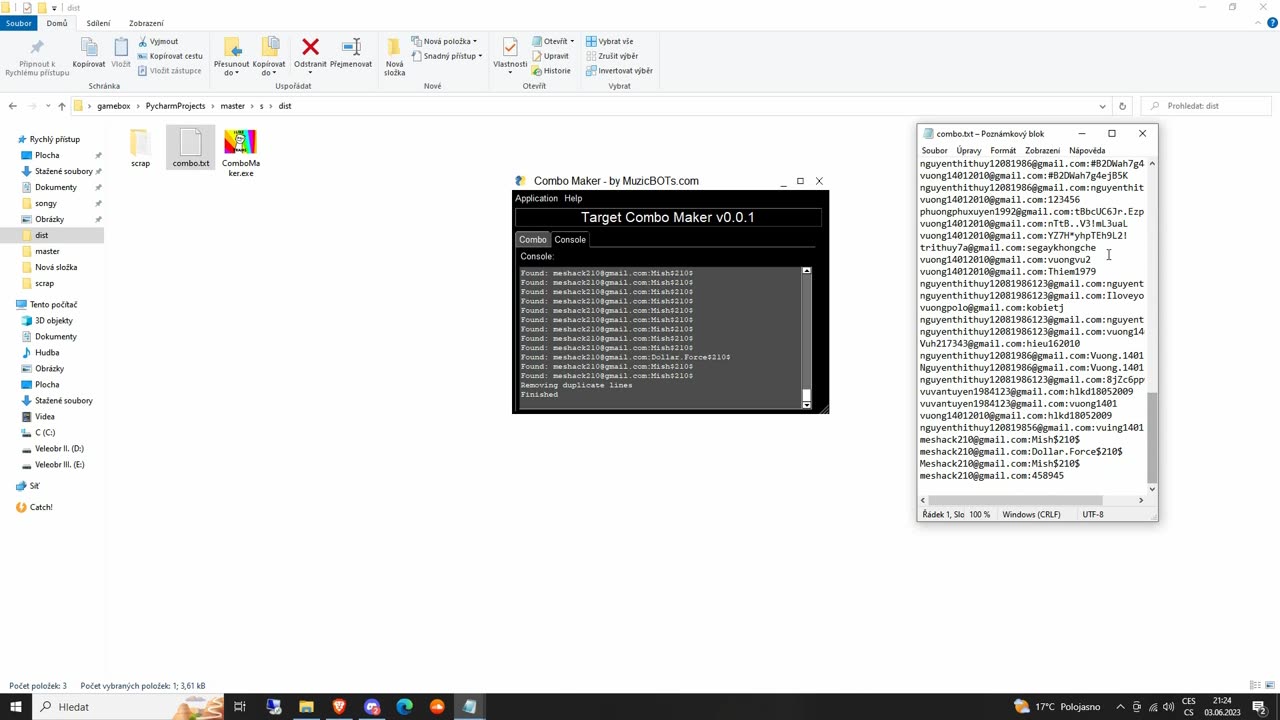Open the Move to (Přesunout do) dropdown
Image resolution: width=1280 pixels, height=720 pixels.
click(231, 57)
